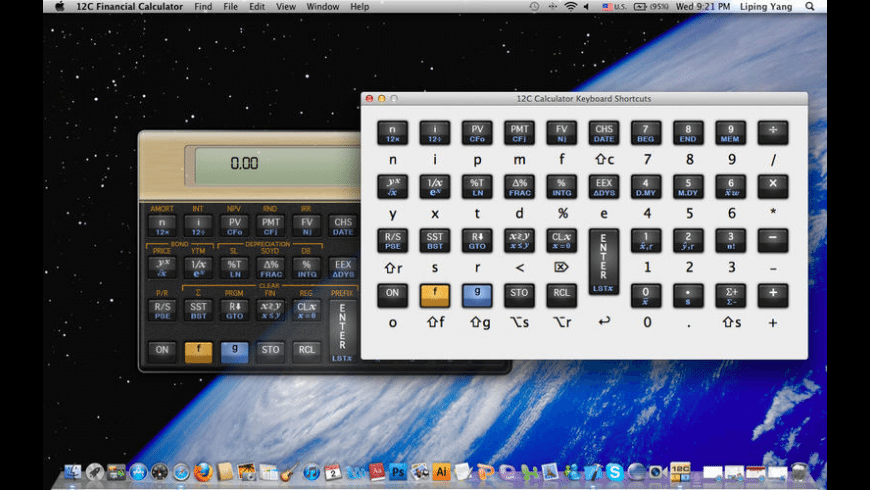
Task: Click the volume speaker icon in menu bar
Action: tap(586, 7)
